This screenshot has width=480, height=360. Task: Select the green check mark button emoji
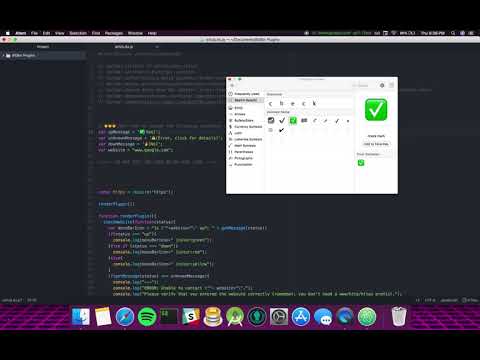[x=293, y=120]
